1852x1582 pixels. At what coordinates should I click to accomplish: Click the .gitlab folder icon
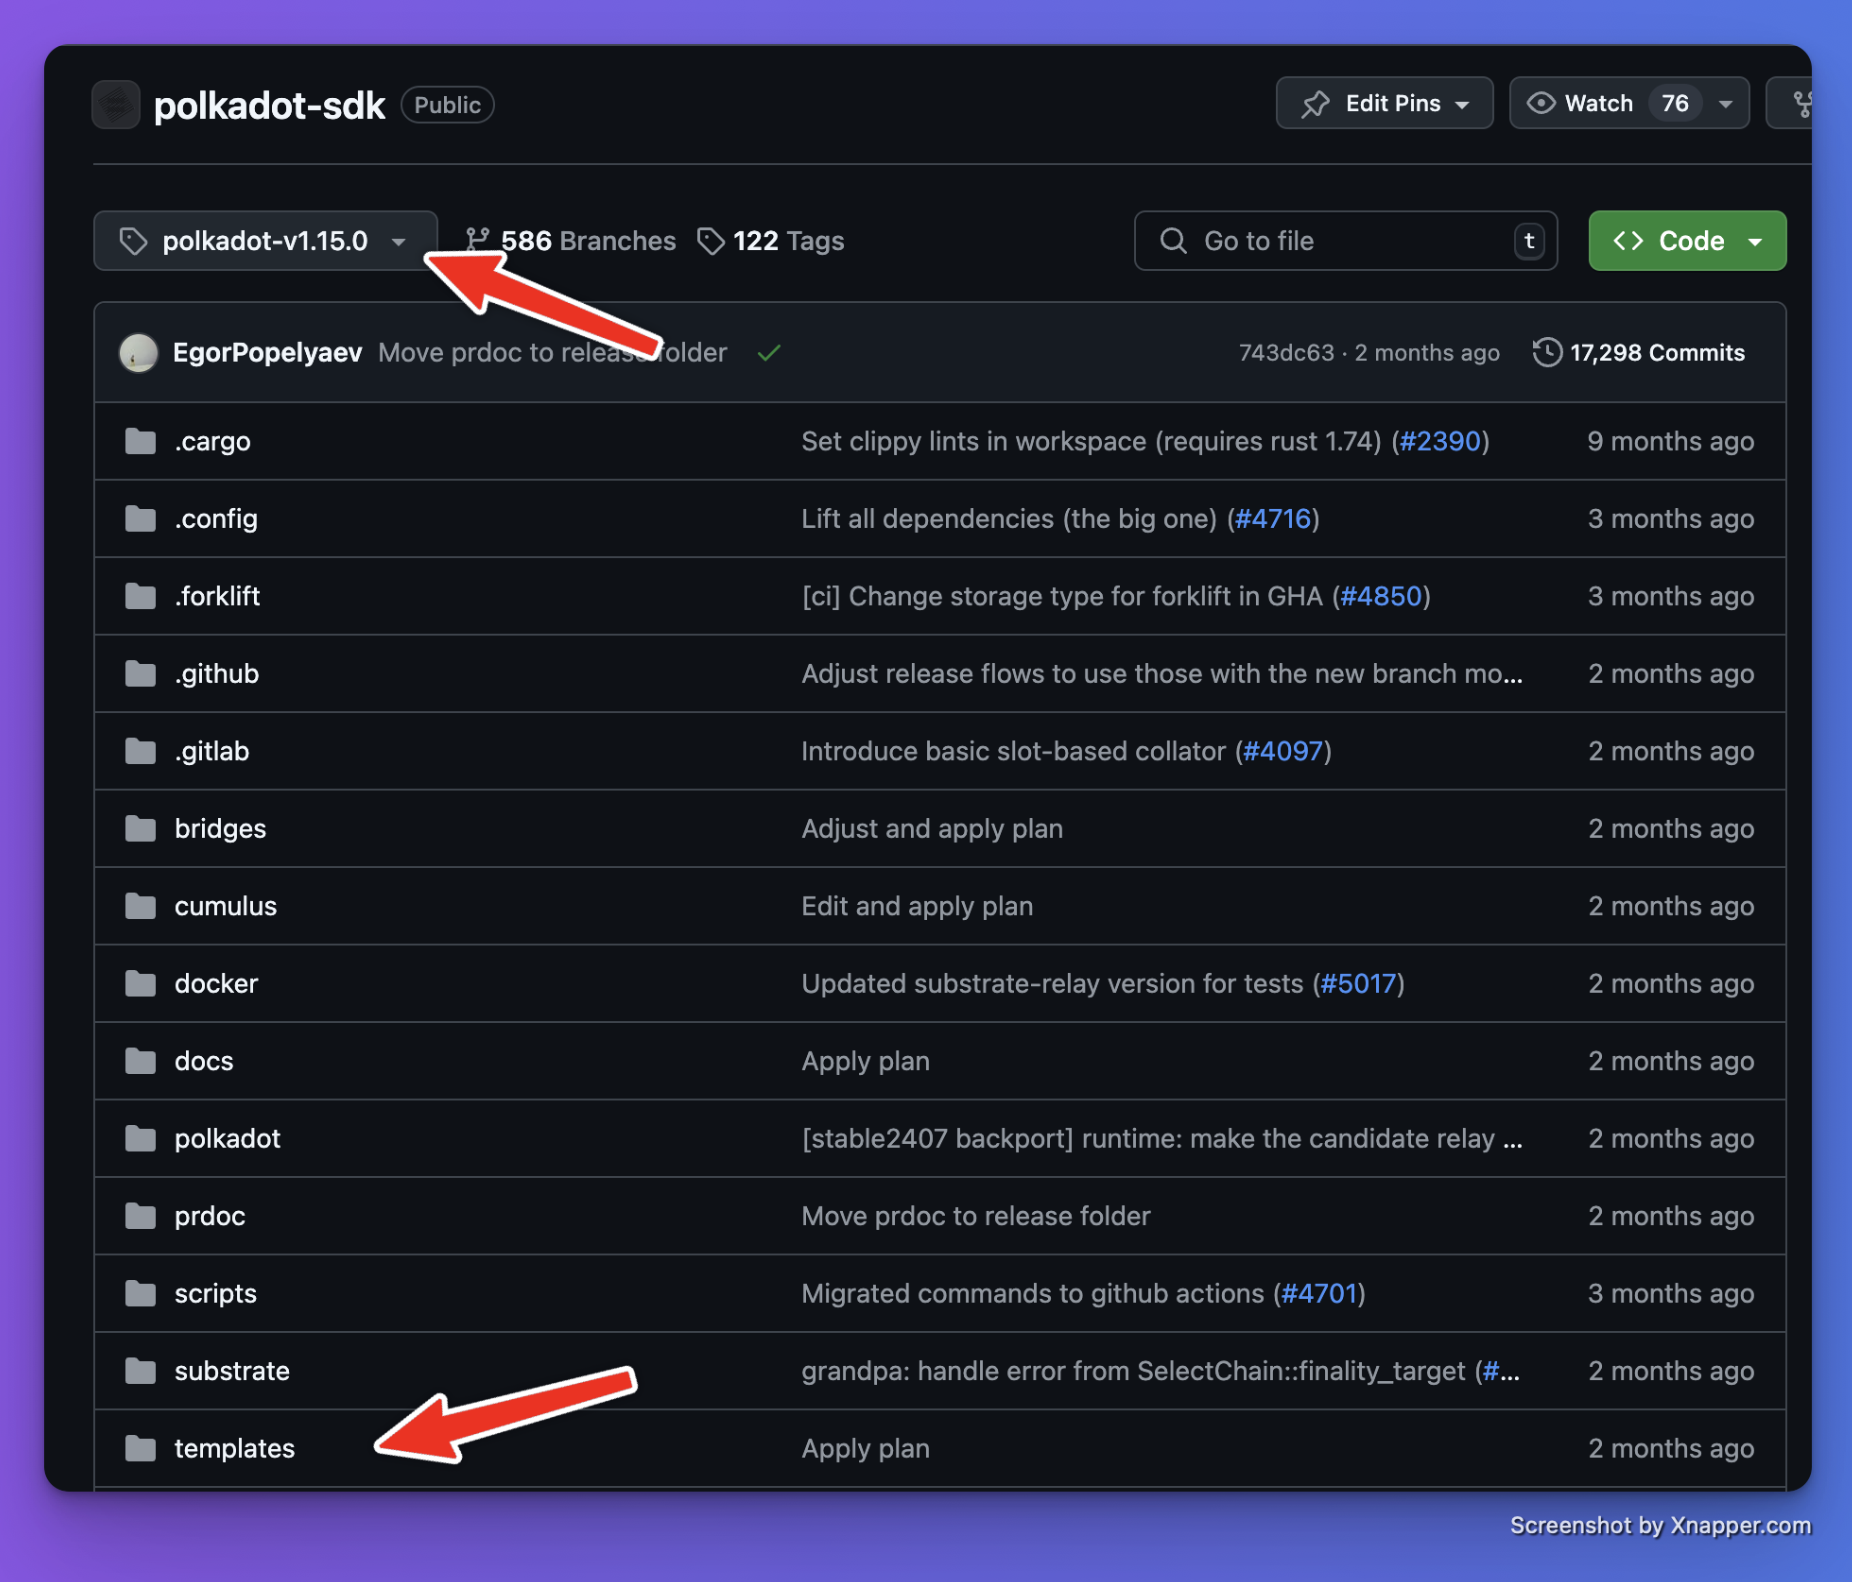point(140,751)
